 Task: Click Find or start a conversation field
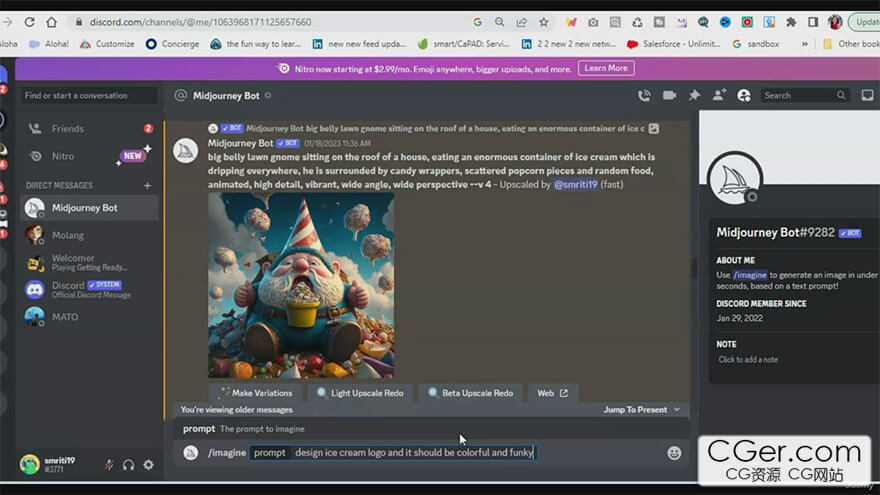(89, 95)
